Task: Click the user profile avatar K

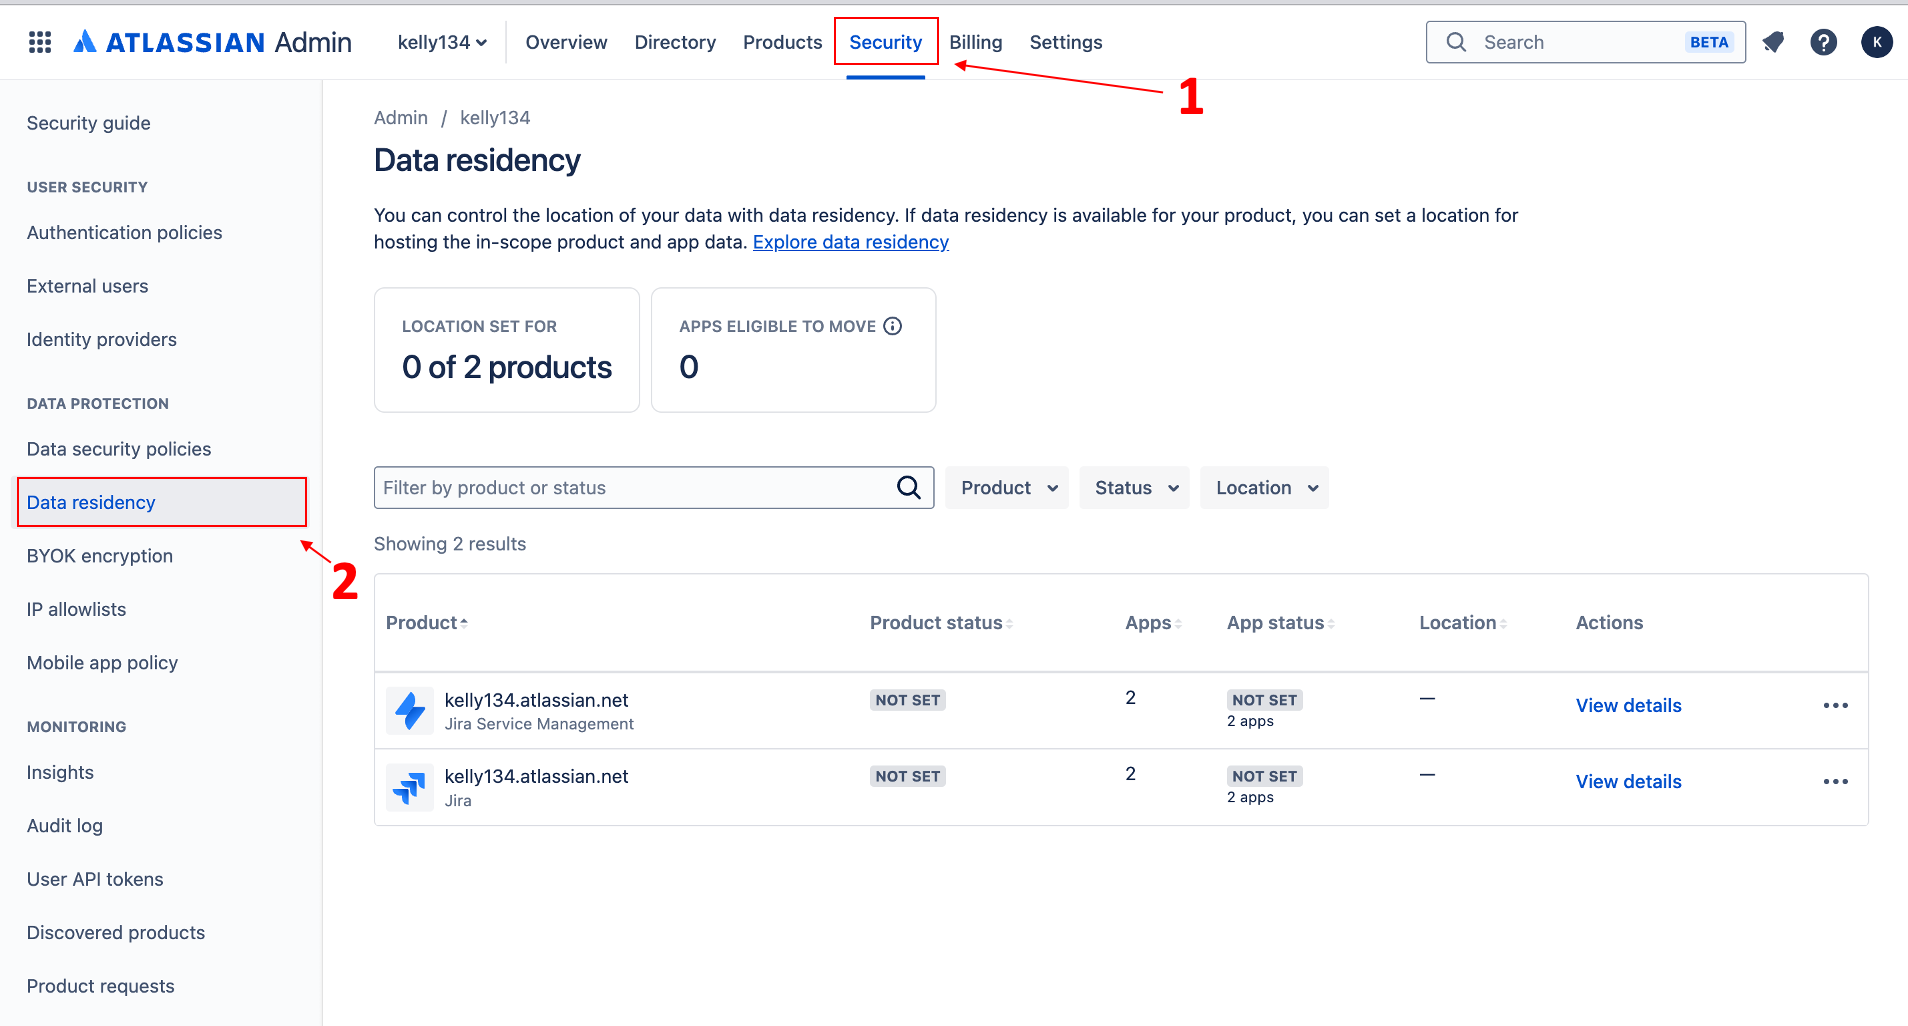Action: [1876, 42]
